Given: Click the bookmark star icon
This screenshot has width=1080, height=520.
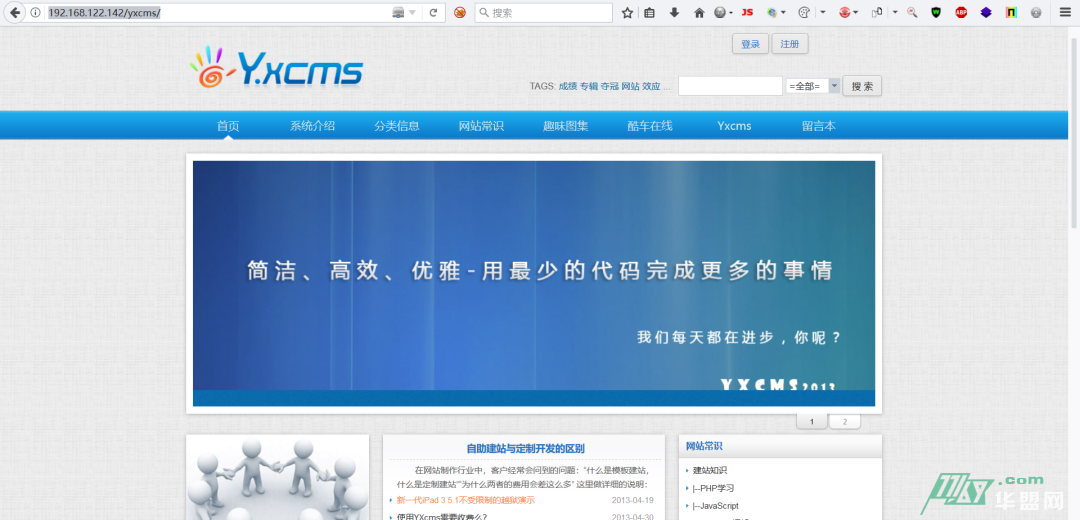Looking at the screenshot, I should [x=627, y=12].
